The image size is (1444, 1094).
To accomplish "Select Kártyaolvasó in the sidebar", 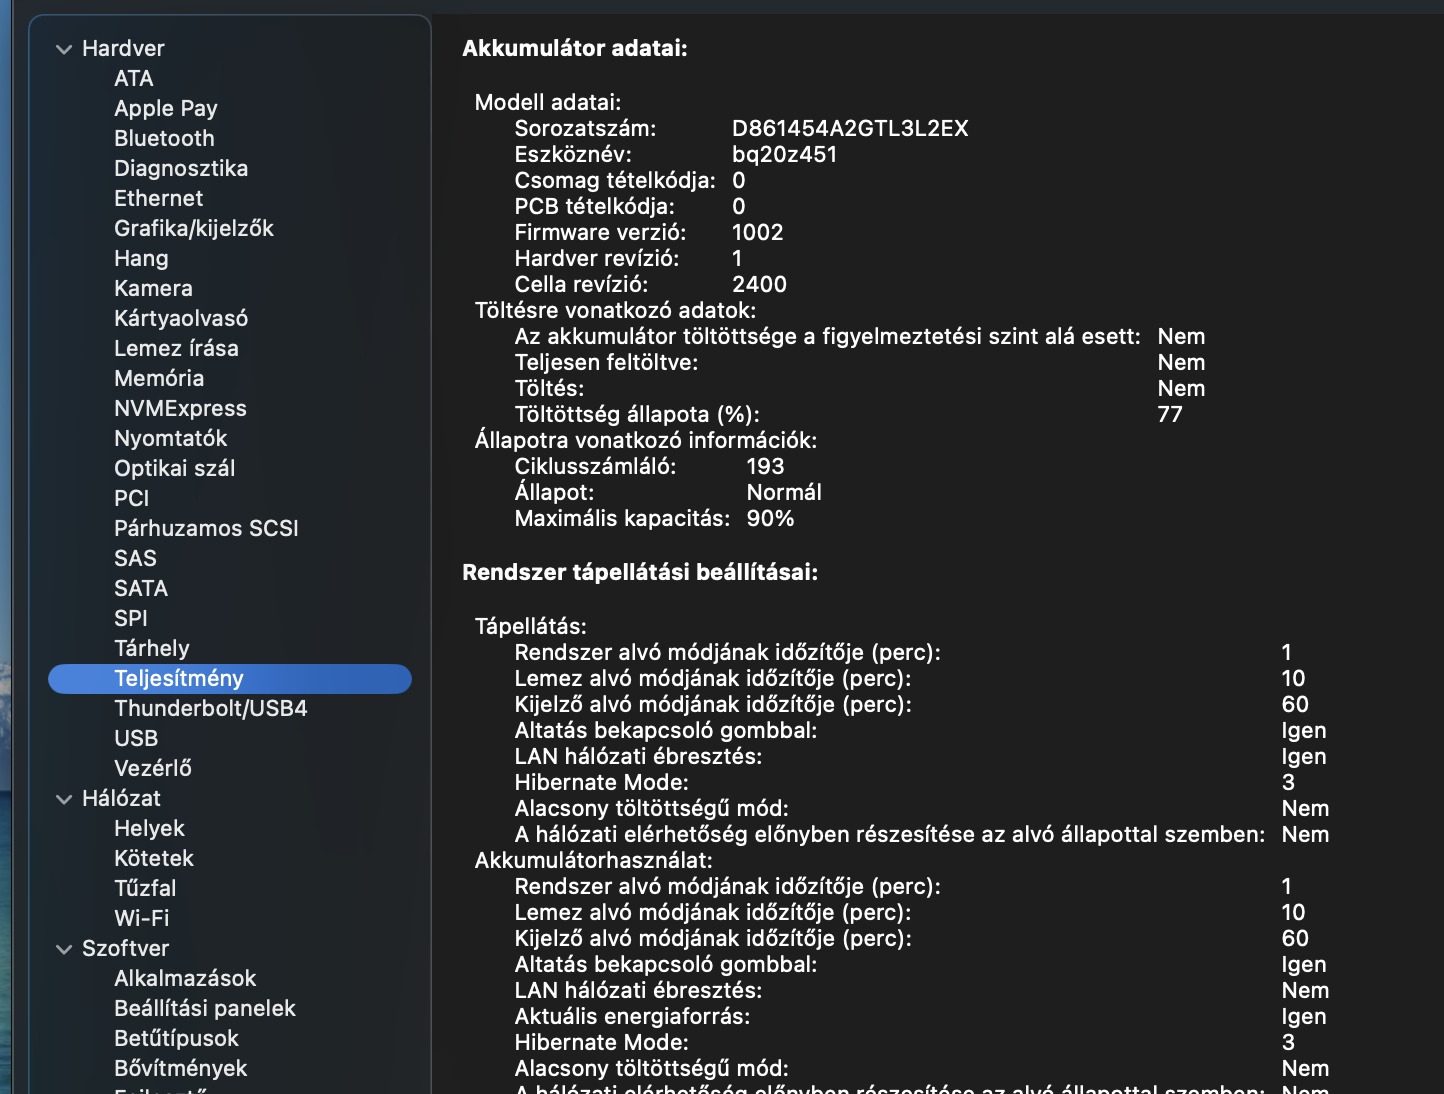I will pyautogui.click(x=181, y=318).
